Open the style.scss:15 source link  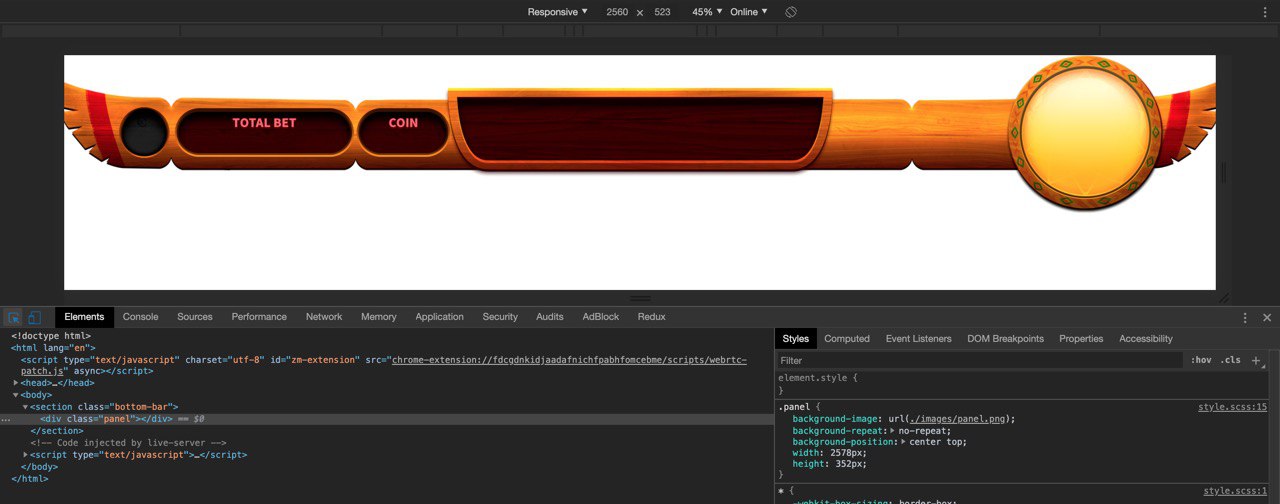click(x=1233, y=407)
